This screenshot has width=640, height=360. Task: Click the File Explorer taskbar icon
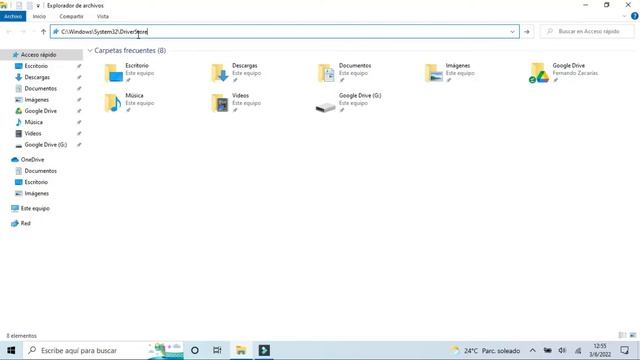tap(241, 350)
